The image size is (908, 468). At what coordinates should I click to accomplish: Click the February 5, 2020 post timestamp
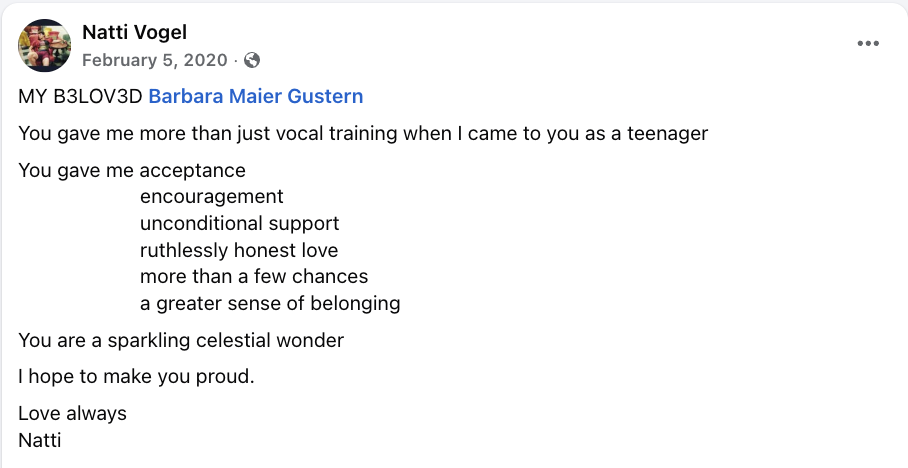154,60
